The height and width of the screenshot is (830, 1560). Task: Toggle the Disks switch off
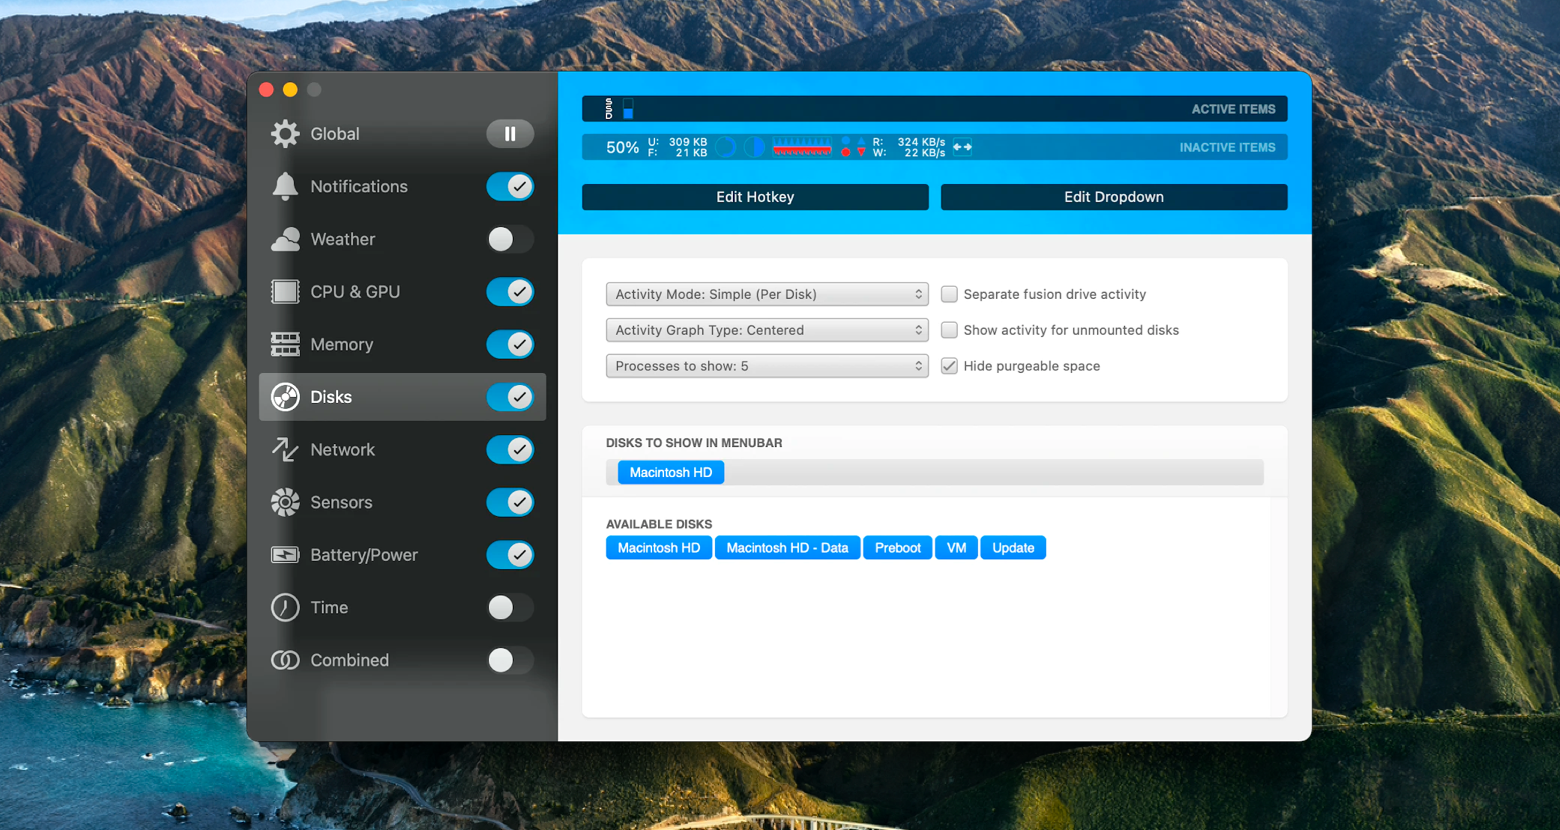point(510,397)
